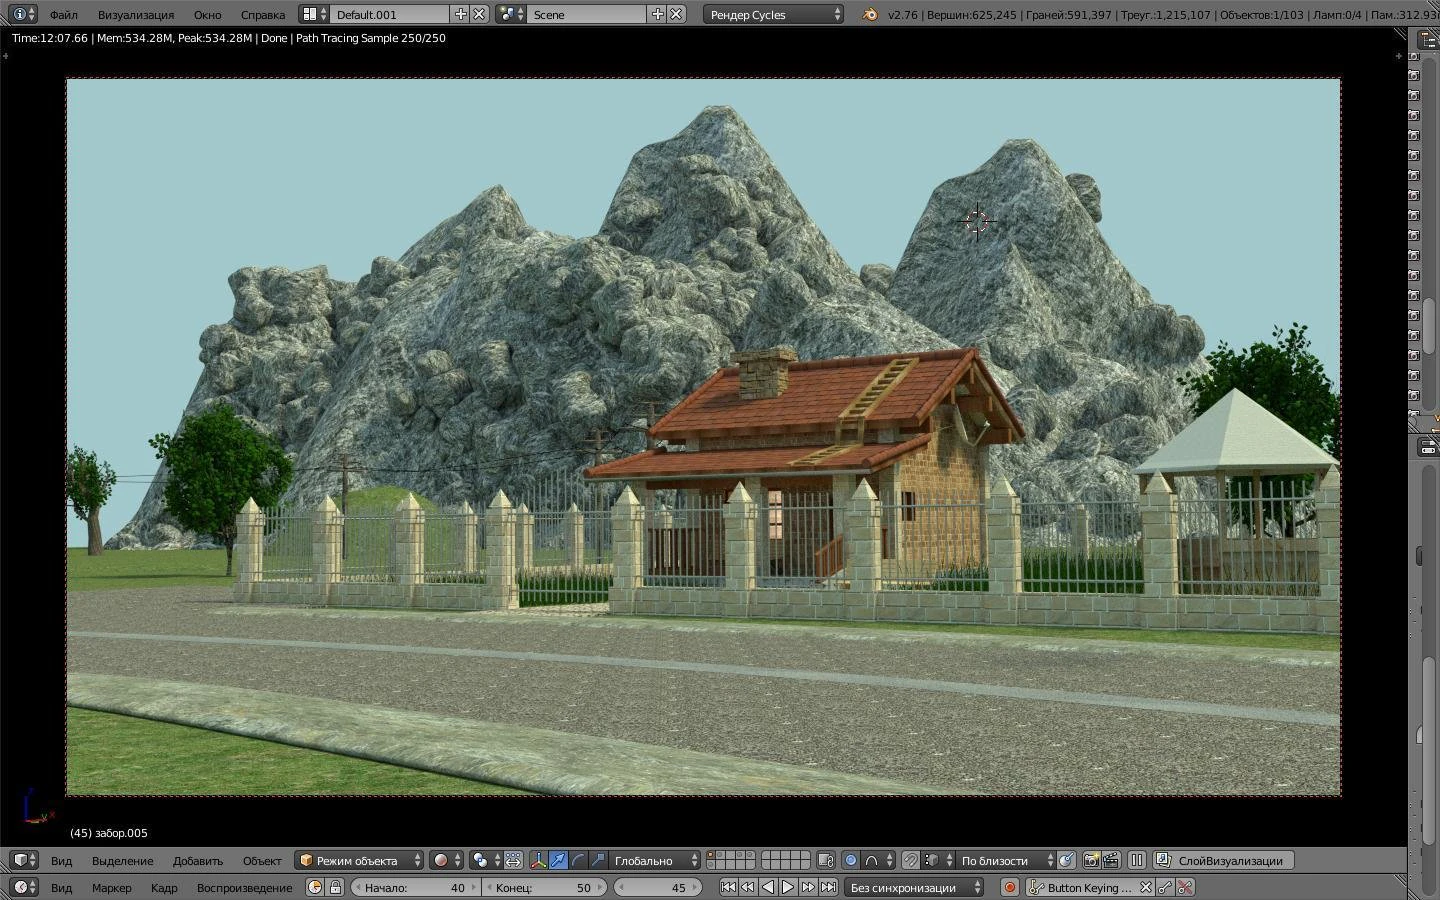Open the Визуализация menu
The height and width of the screenshot is (900, 1440).
(x=136, y=14)
